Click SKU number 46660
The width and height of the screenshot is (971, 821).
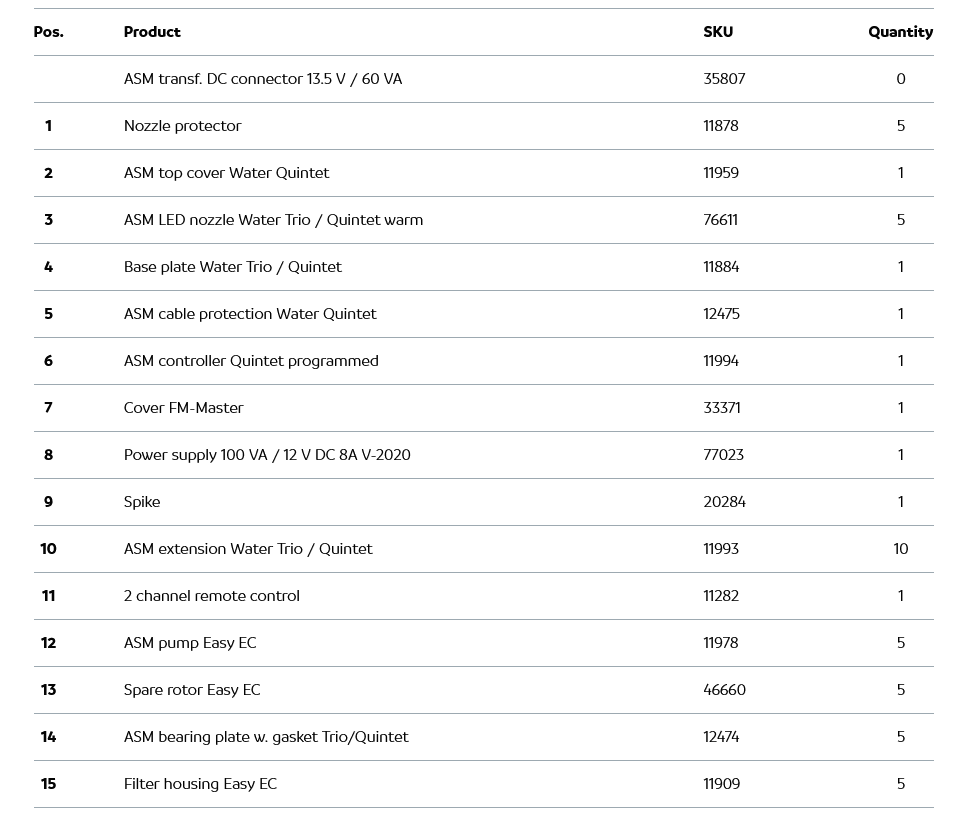724,690
